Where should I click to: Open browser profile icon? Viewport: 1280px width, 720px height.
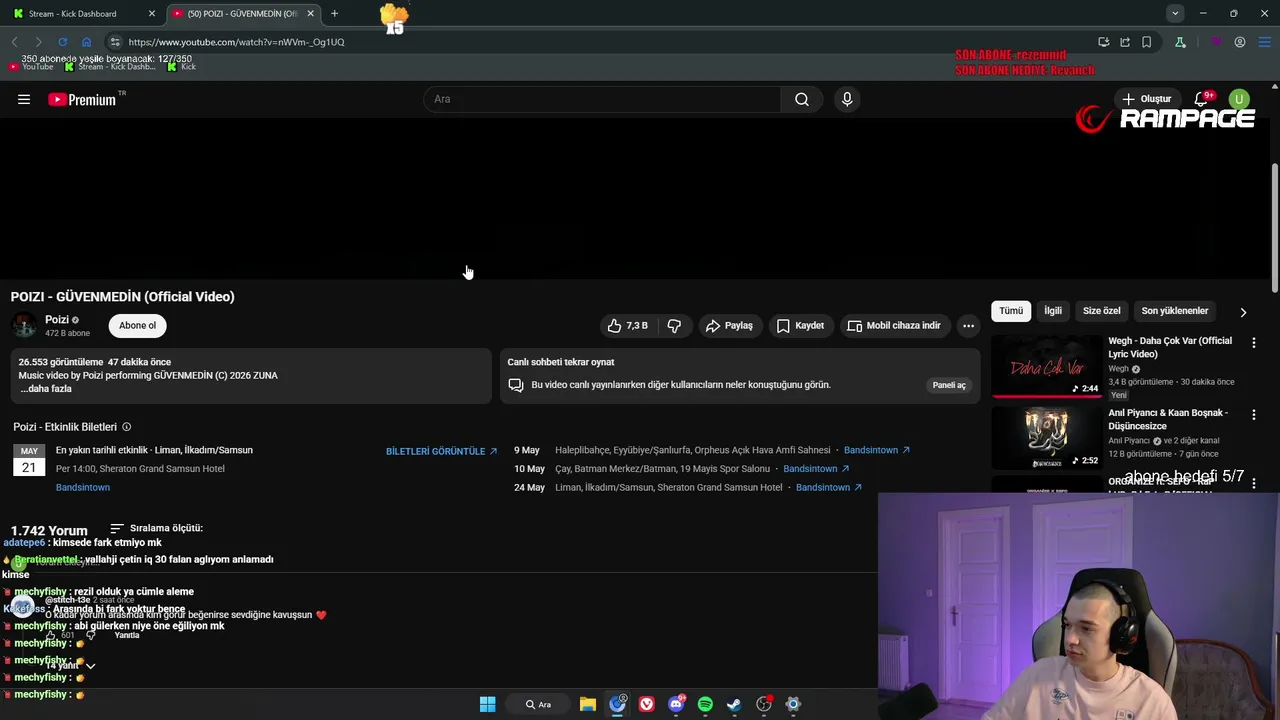pyautogui.click(x=1240, y=42)
